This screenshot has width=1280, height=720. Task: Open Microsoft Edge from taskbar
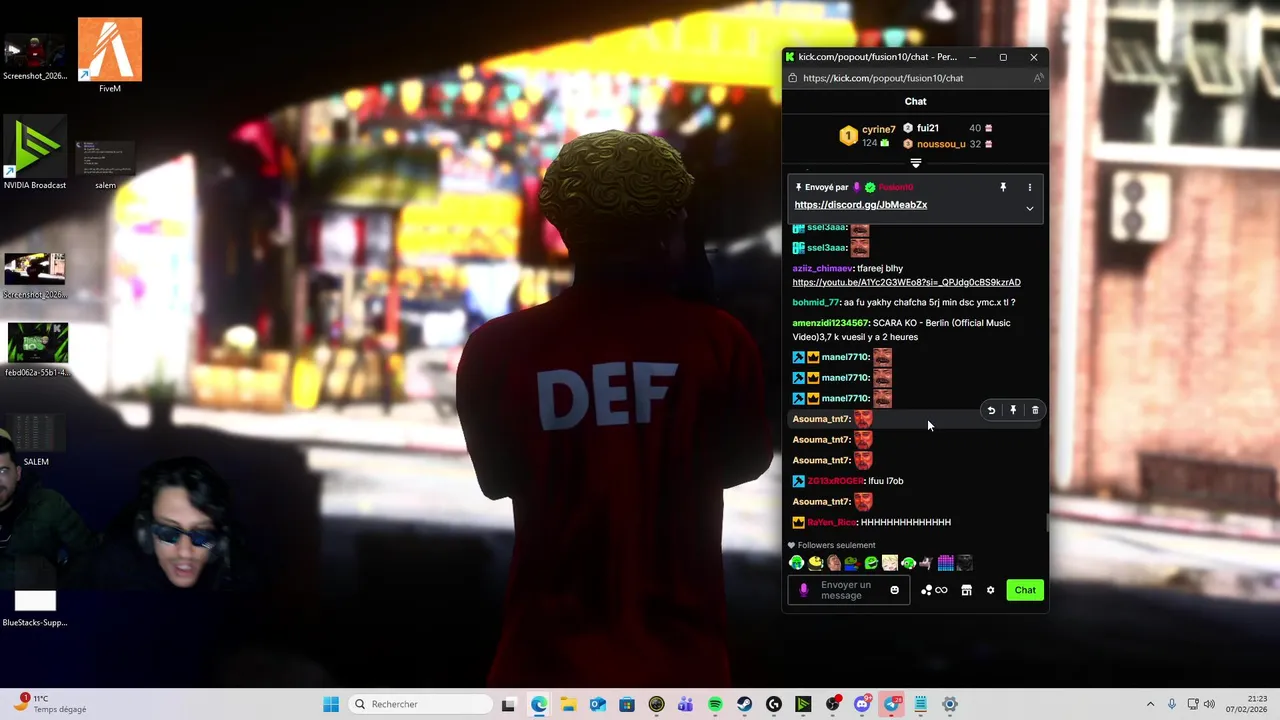[539, 704]
